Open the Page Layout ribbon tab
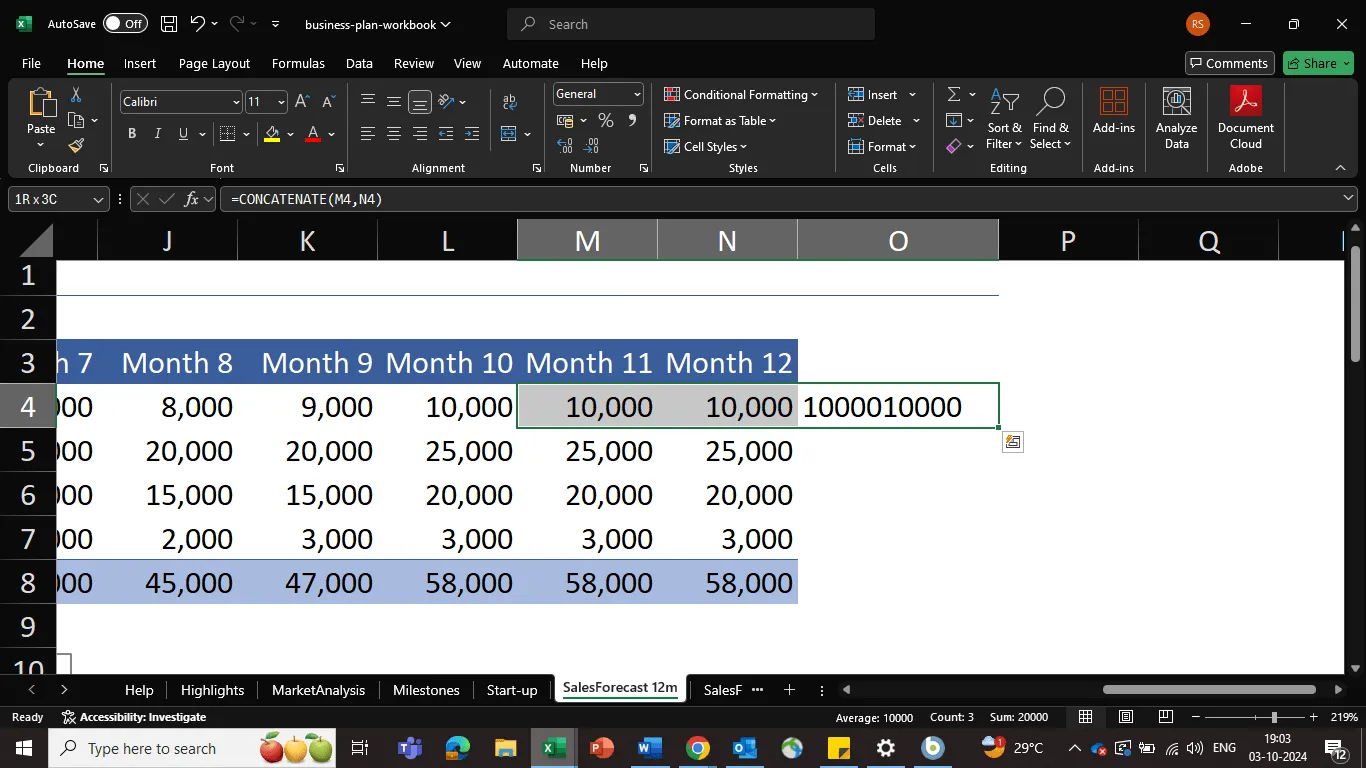 214,63
